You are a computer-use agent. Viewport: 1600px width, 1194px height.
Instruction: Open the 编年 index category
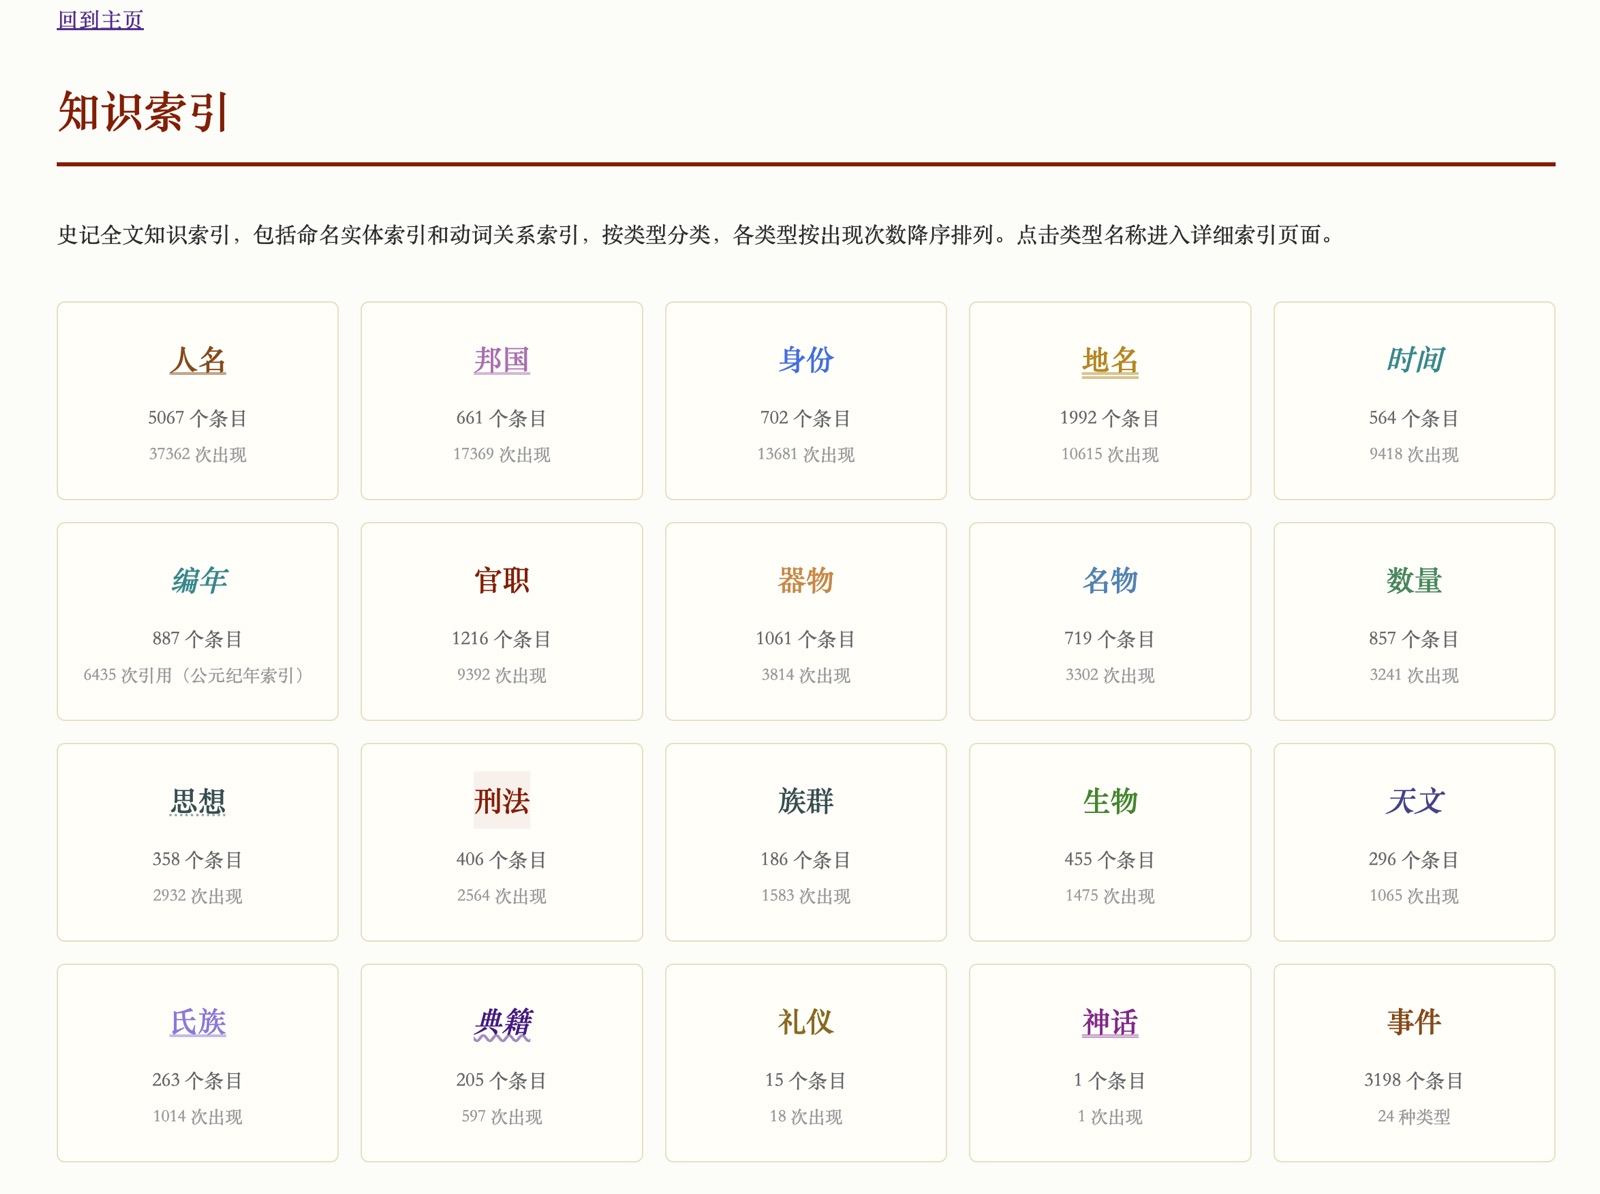[198, 581]
